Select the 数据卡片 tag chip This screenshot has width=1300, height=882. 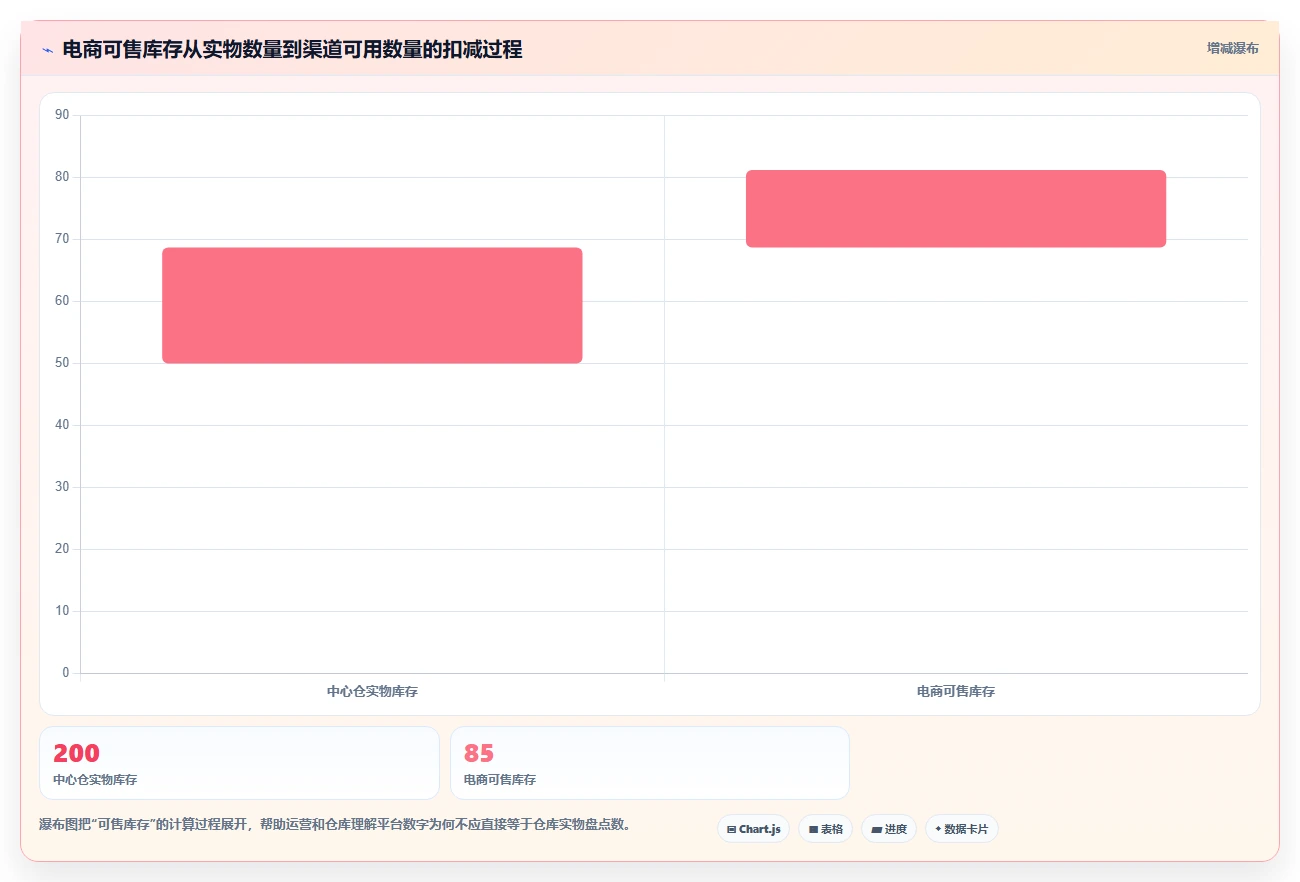click(x=961, y=829)
